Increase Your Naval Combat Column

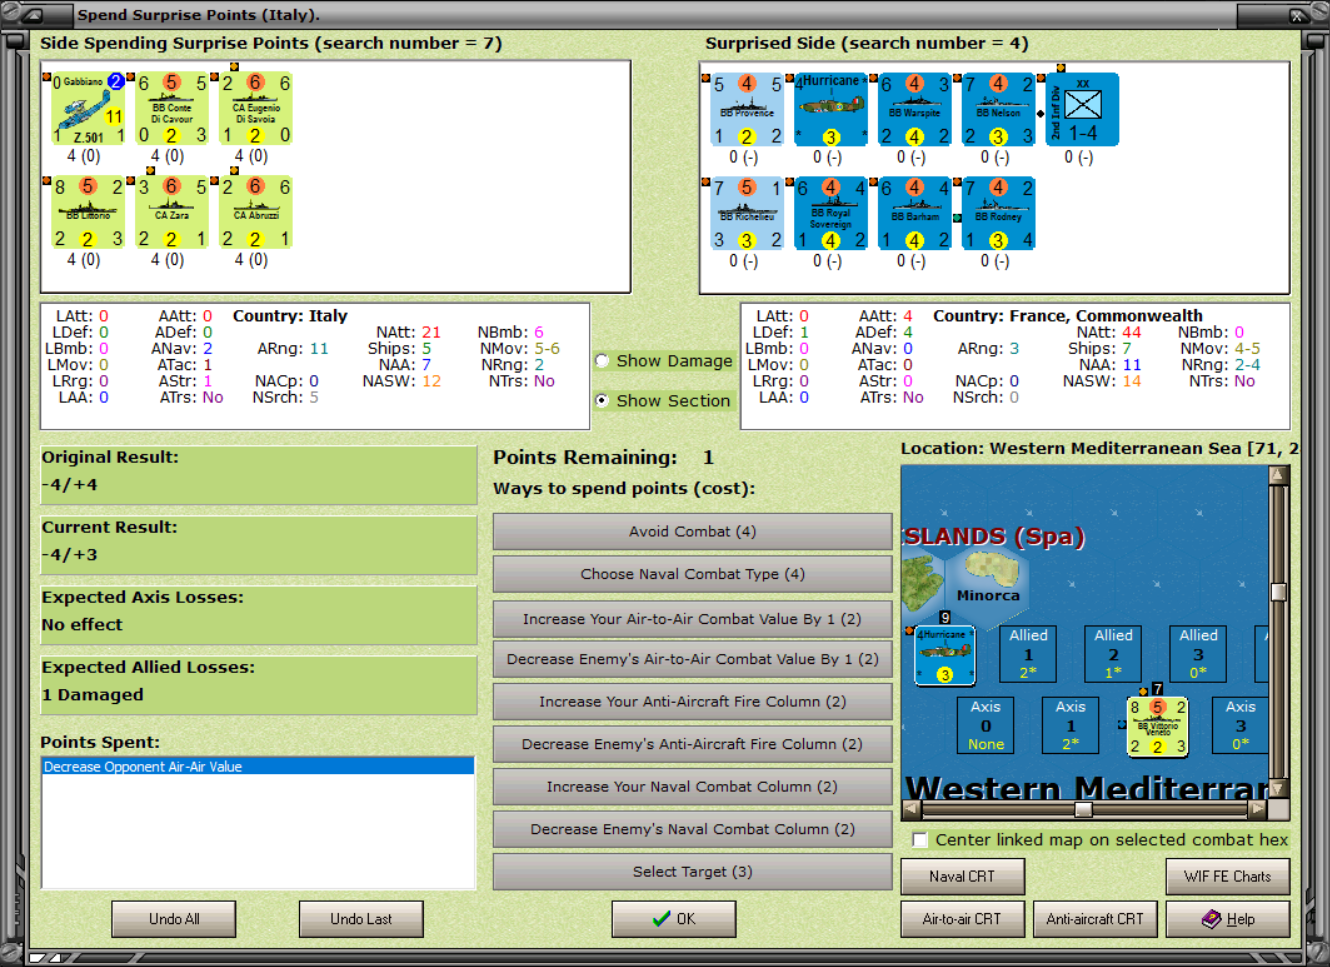click(692, 787)
